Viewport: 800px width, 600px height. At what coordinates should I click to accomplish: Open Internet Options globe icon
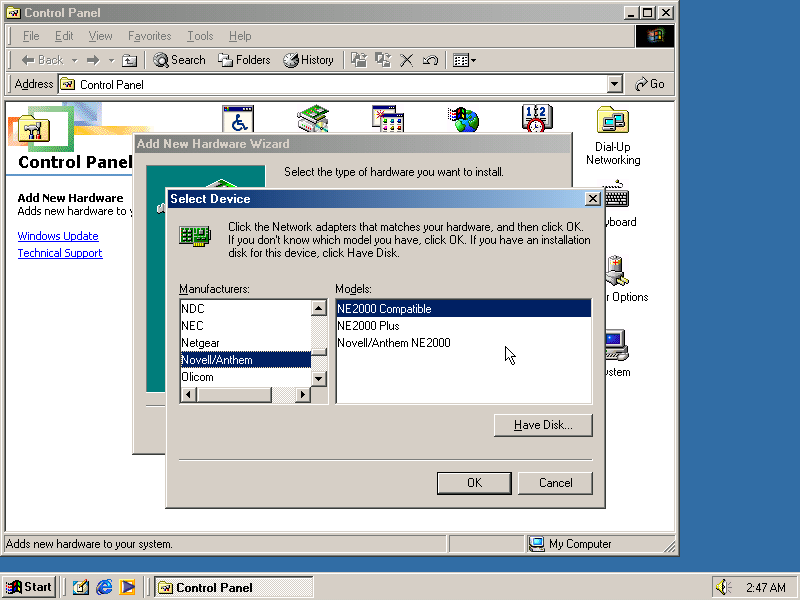(462, 118)
